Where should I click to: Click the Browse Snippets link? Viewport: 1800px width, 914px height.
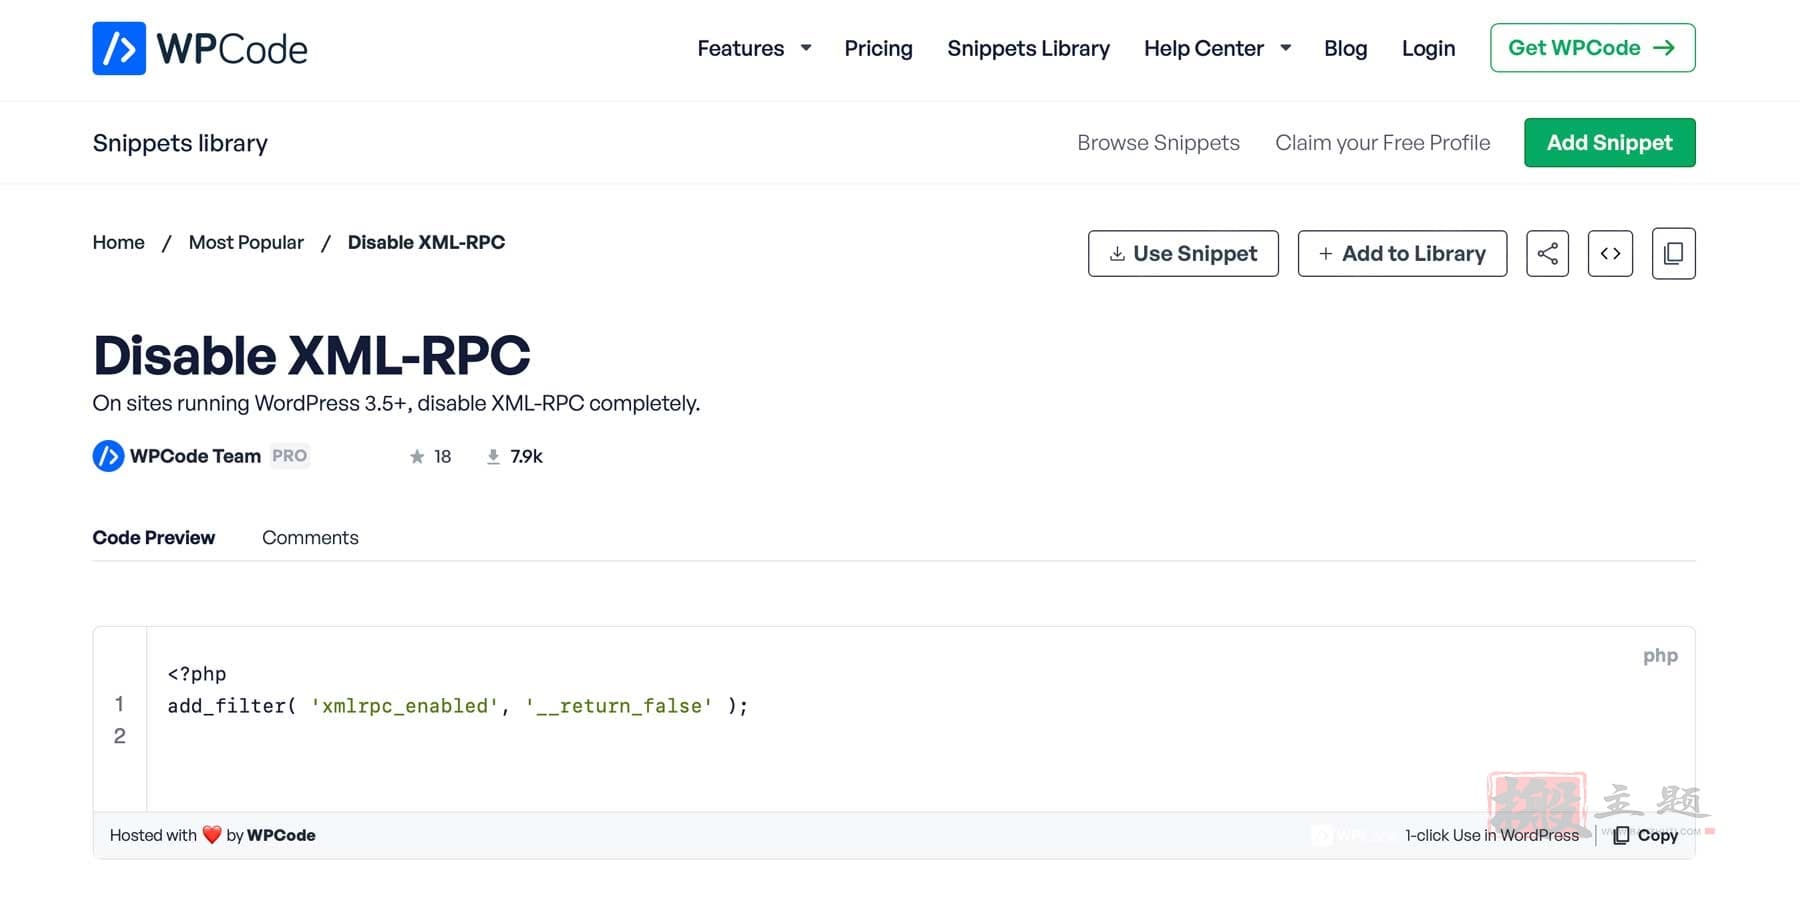click(1158, 143)
